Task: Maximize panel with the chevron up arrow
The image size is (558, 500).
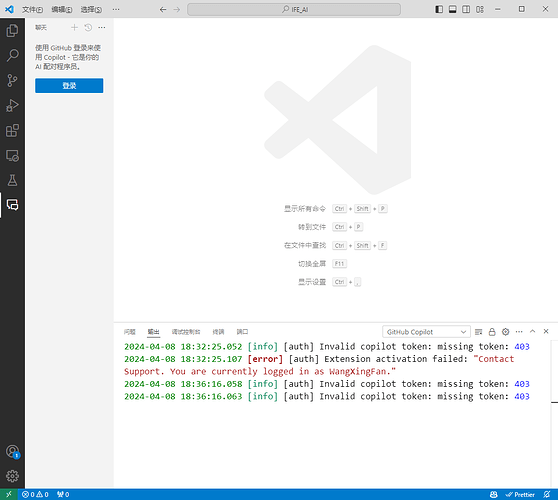Action: click(532, 331)
